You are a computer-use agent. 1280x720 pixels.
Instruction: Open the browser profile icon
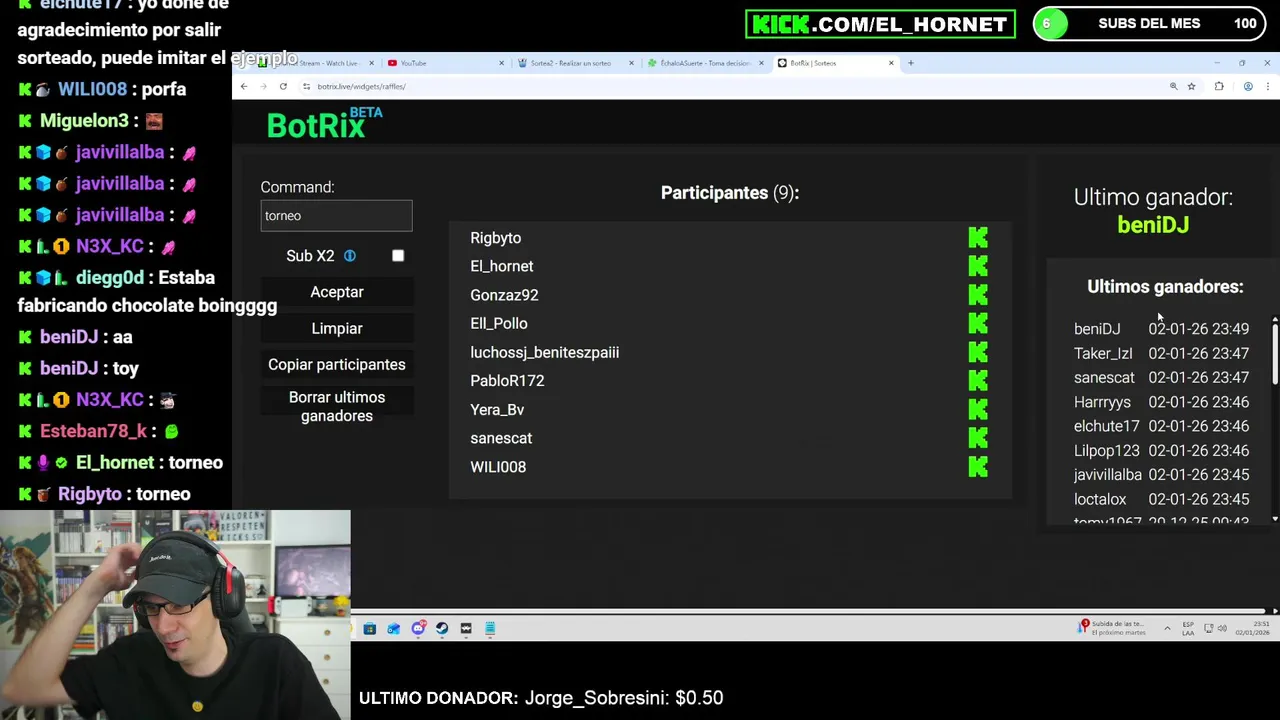coord(1248,87)
